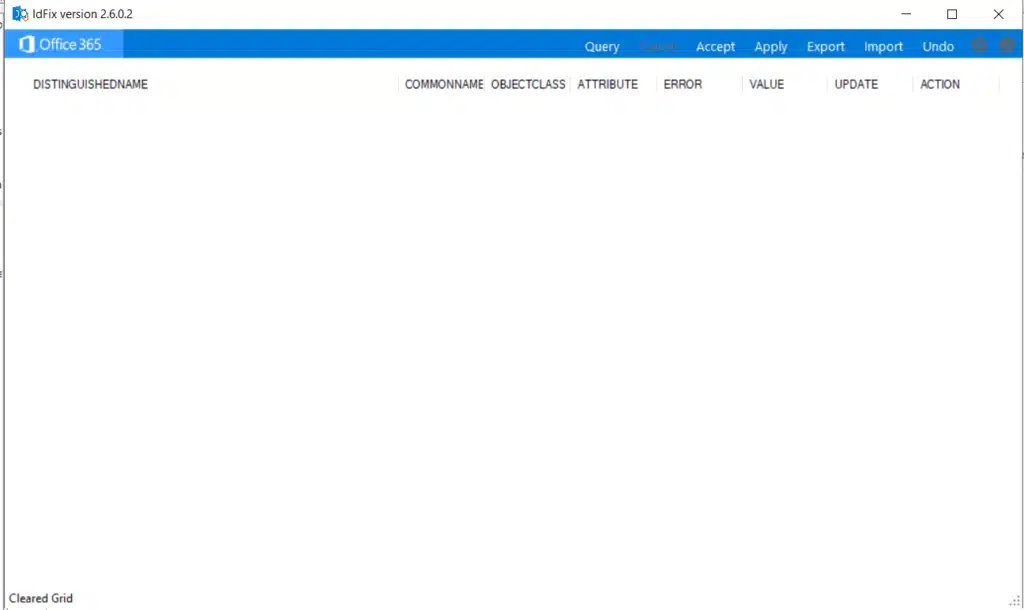
Task: Maximize the IdFix window
Action: pyautogui.click(x=952, y=14)
